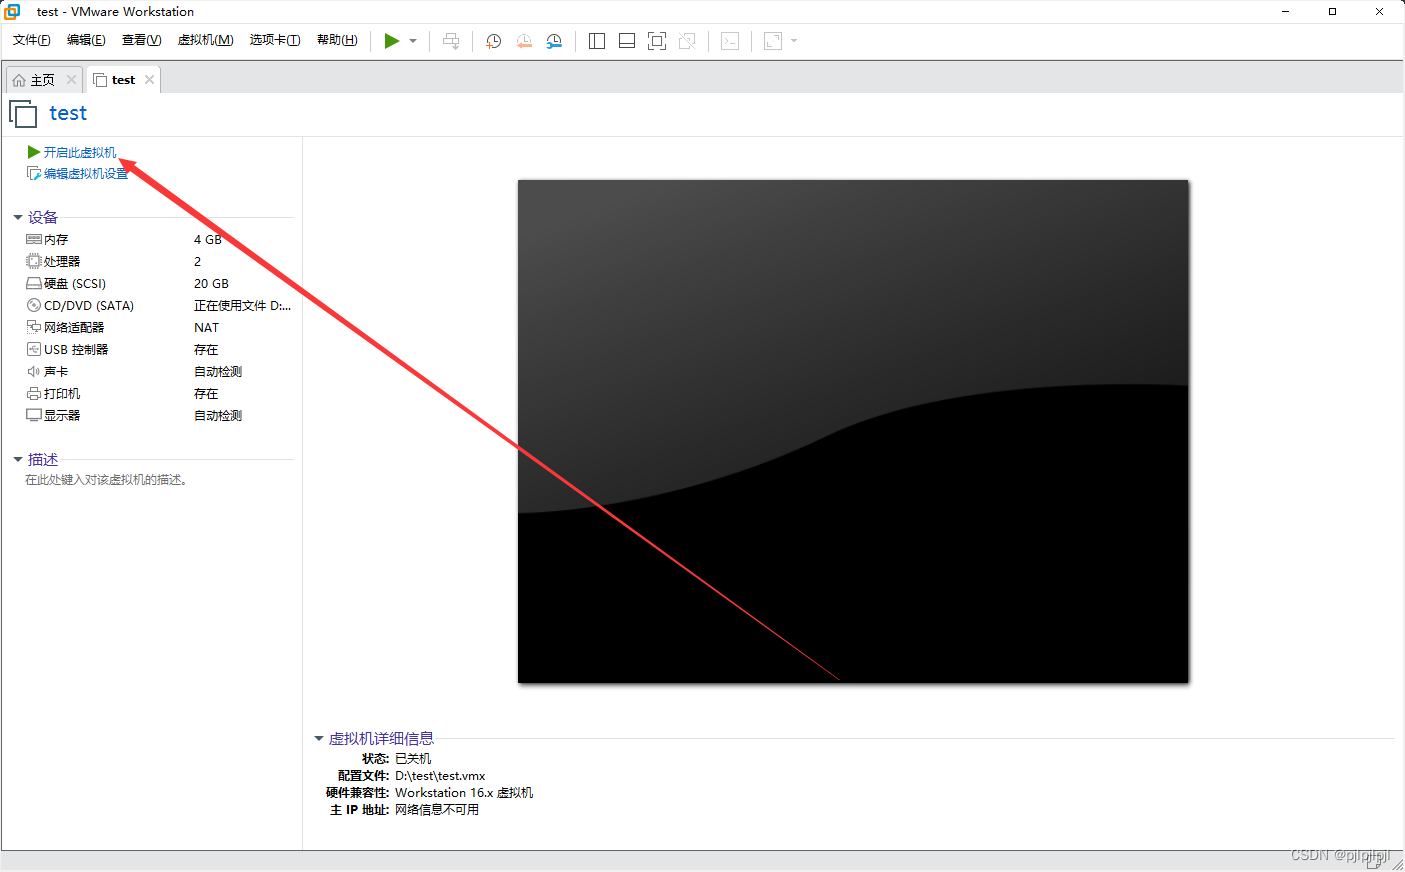Maximize the VMware Workstation window
This screenshot has height=872, width=1405.
pos(1332,12)
